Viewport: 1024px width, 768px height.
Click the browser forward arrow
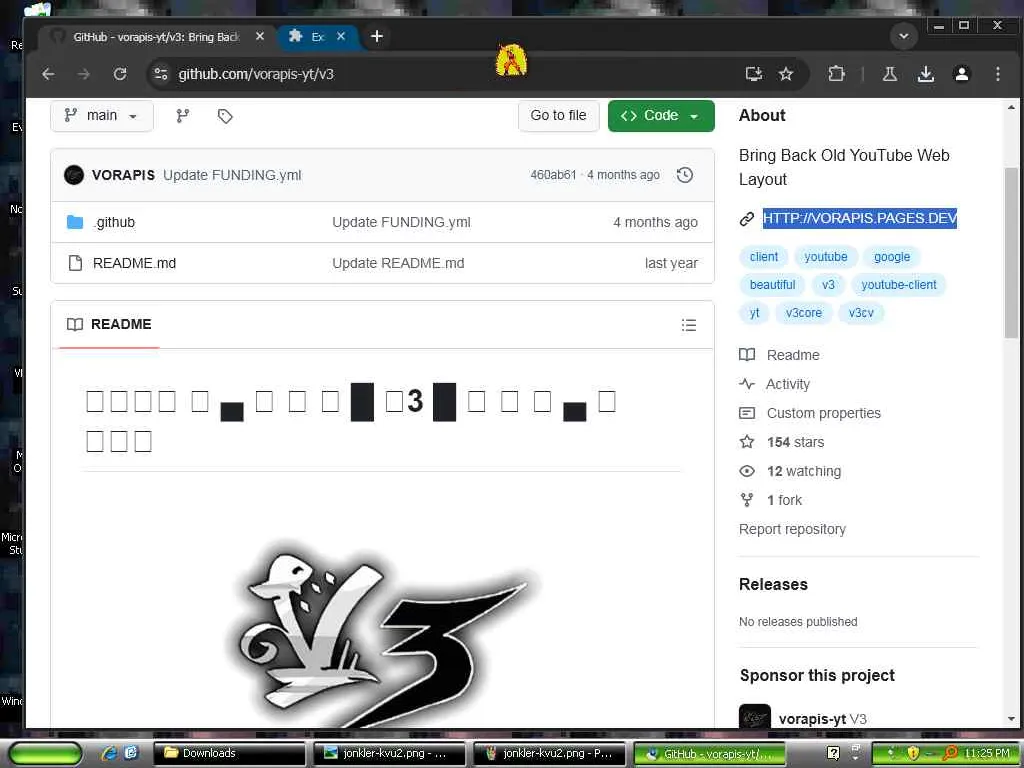tap(84, 74)
